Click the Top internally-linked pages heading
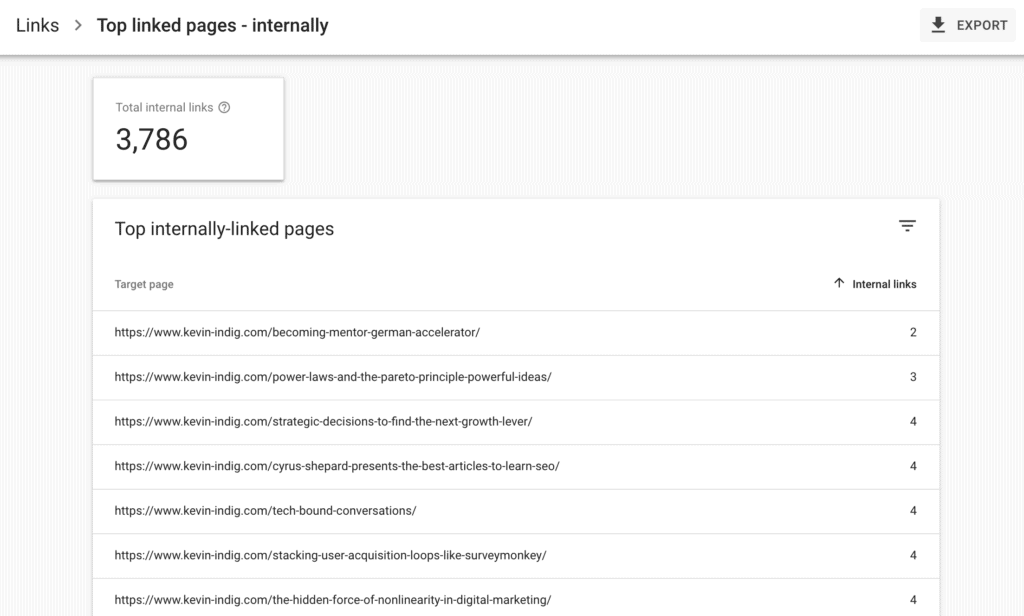This screenshot has height=616, width=1024. 224,229
